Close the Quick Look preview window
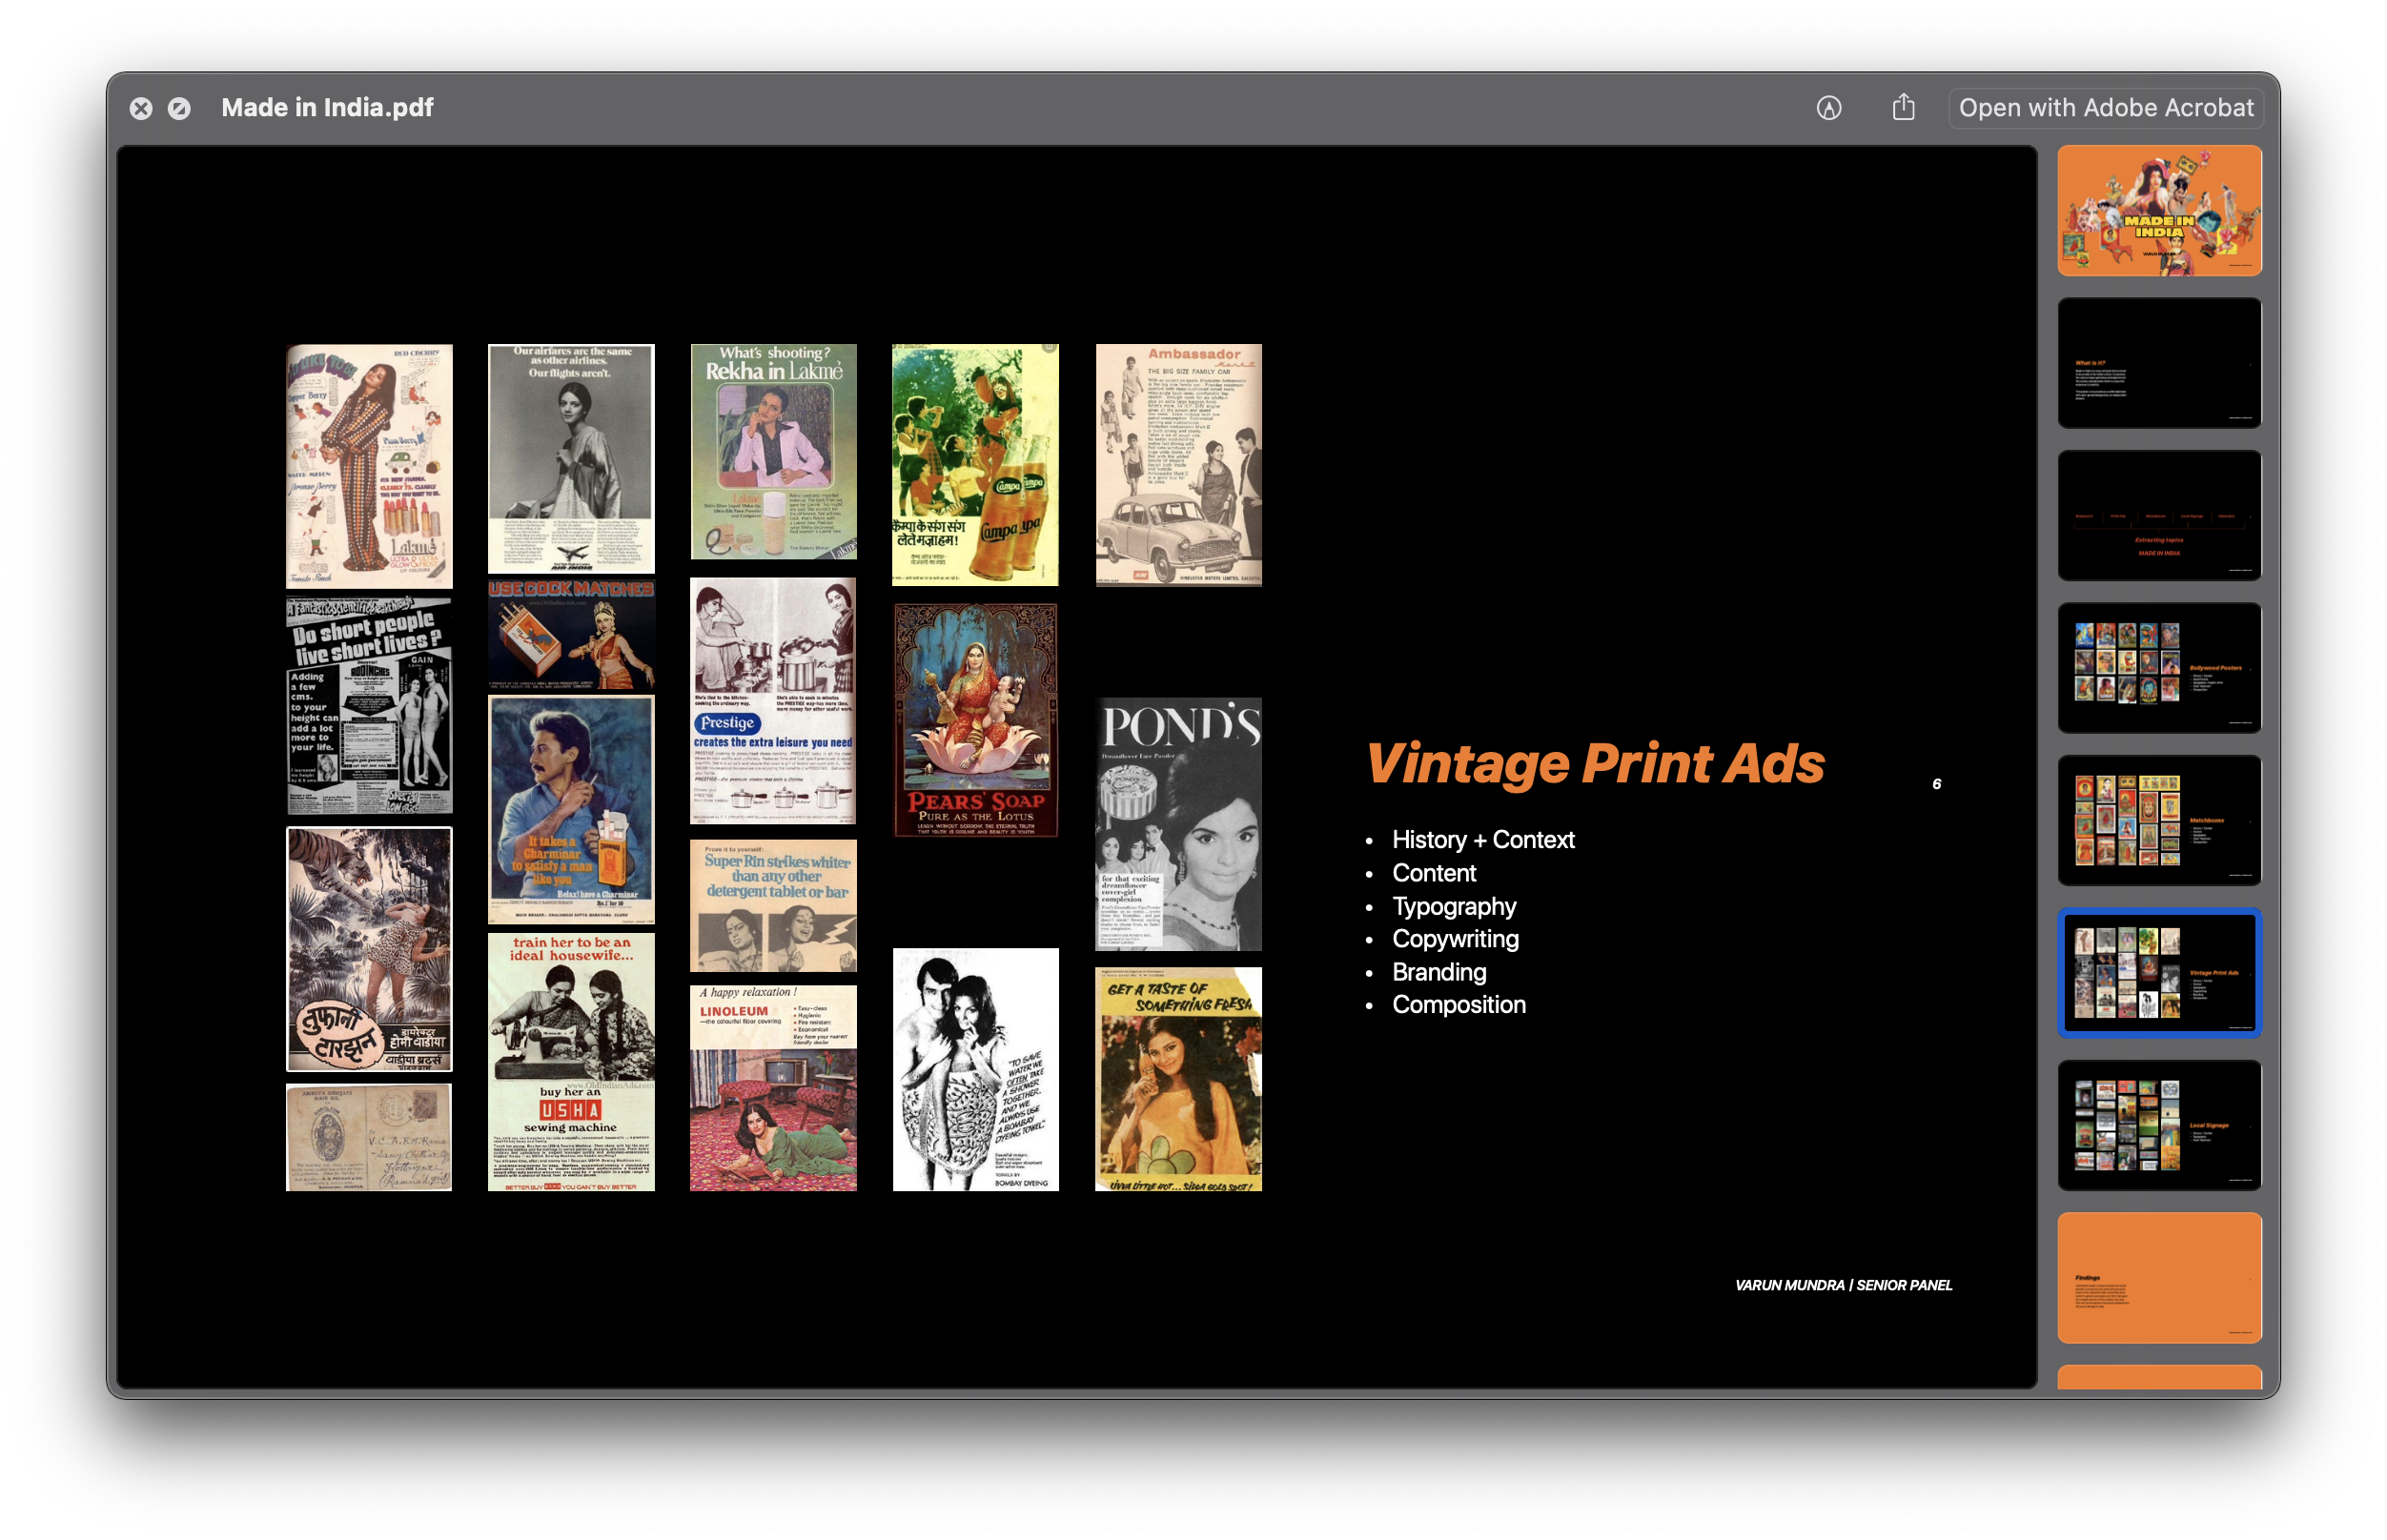This screenshot has height=1540, width=2387. click(x=141, y=108)
